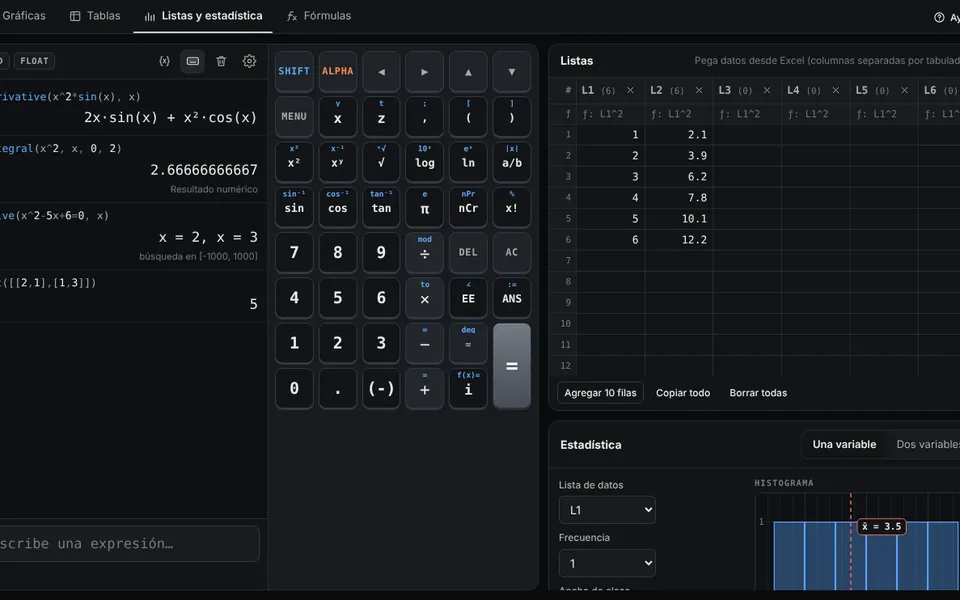Click Borrar todas
This screenshot has width=960, height=600.
[x=758, y=393]
